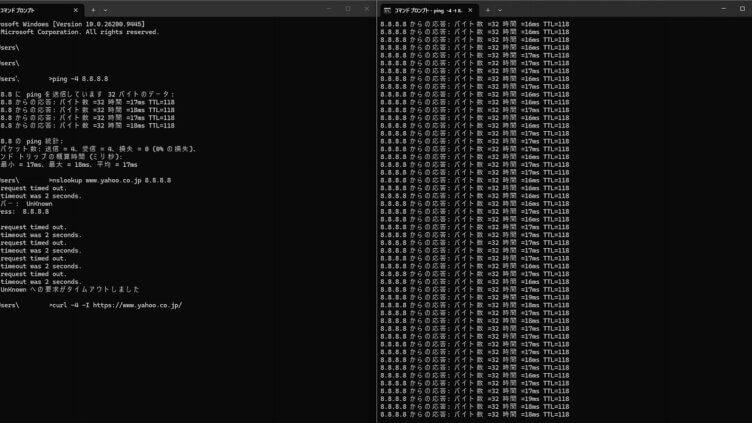752x423 pixels.
Task: Close the ping -4 -t tab in right window
Action: tap(470, 10)
